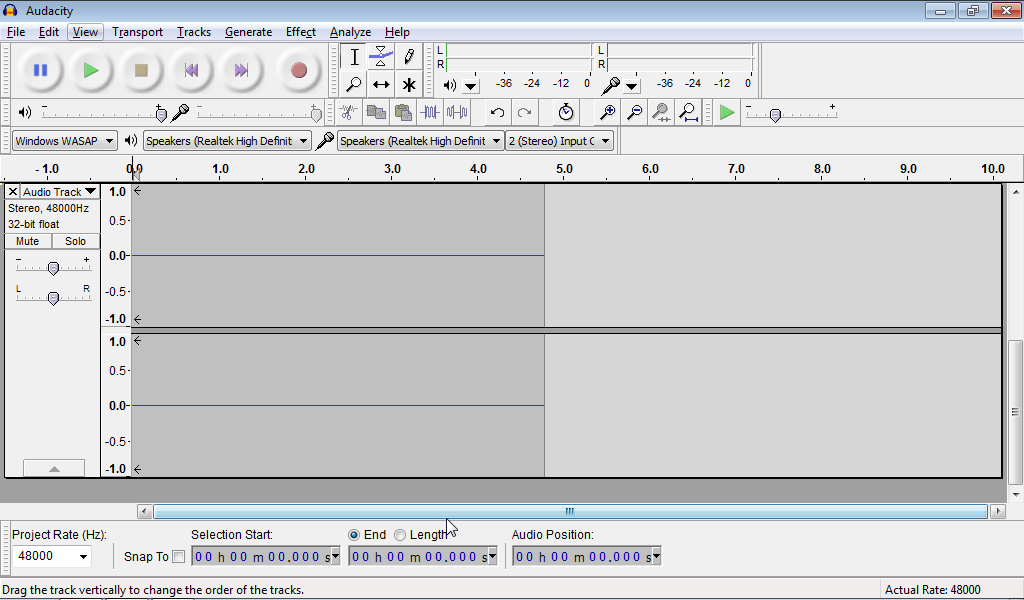Screen dimensions: 1024x600
Task: Zoom Out on the timeline
Action: (634, 112)
